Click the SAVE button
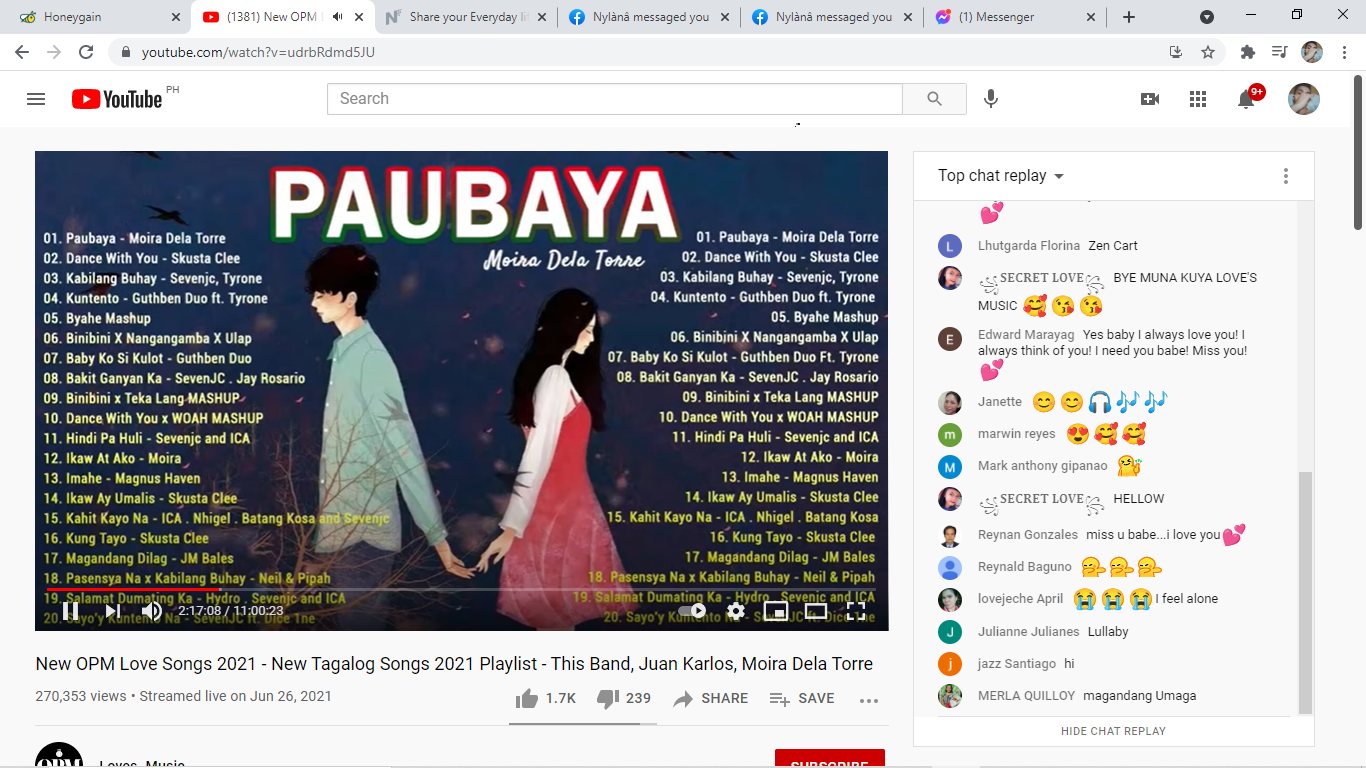Image resolution: width=1366 pixels, height=768 pixels. pyautogui.click(x=802, y=699)
